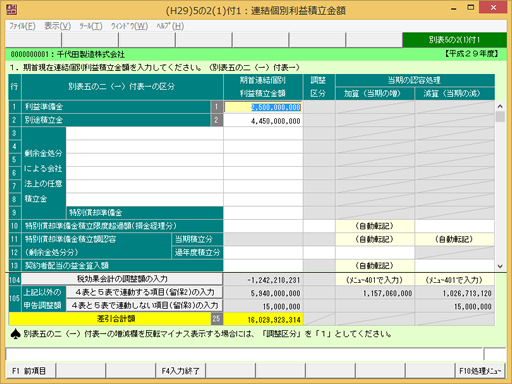Image resolution: width=512 pixels, height=384 pixels.
Task: Click the row 8 reserve name input field
Action: point(144,199)
